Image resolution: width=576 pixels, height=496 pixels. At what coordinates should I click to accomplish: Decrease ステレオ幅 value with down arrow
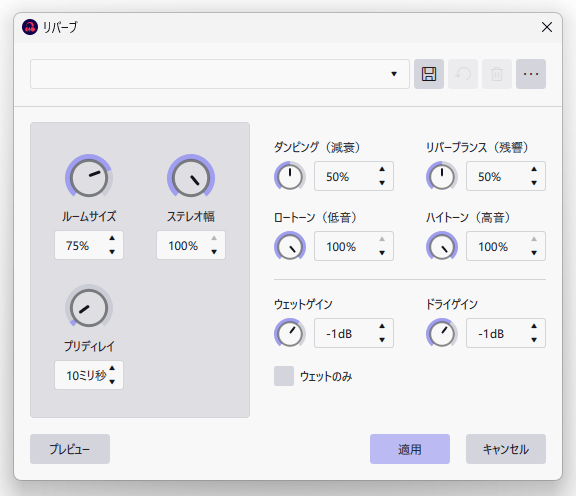(214, 252)
